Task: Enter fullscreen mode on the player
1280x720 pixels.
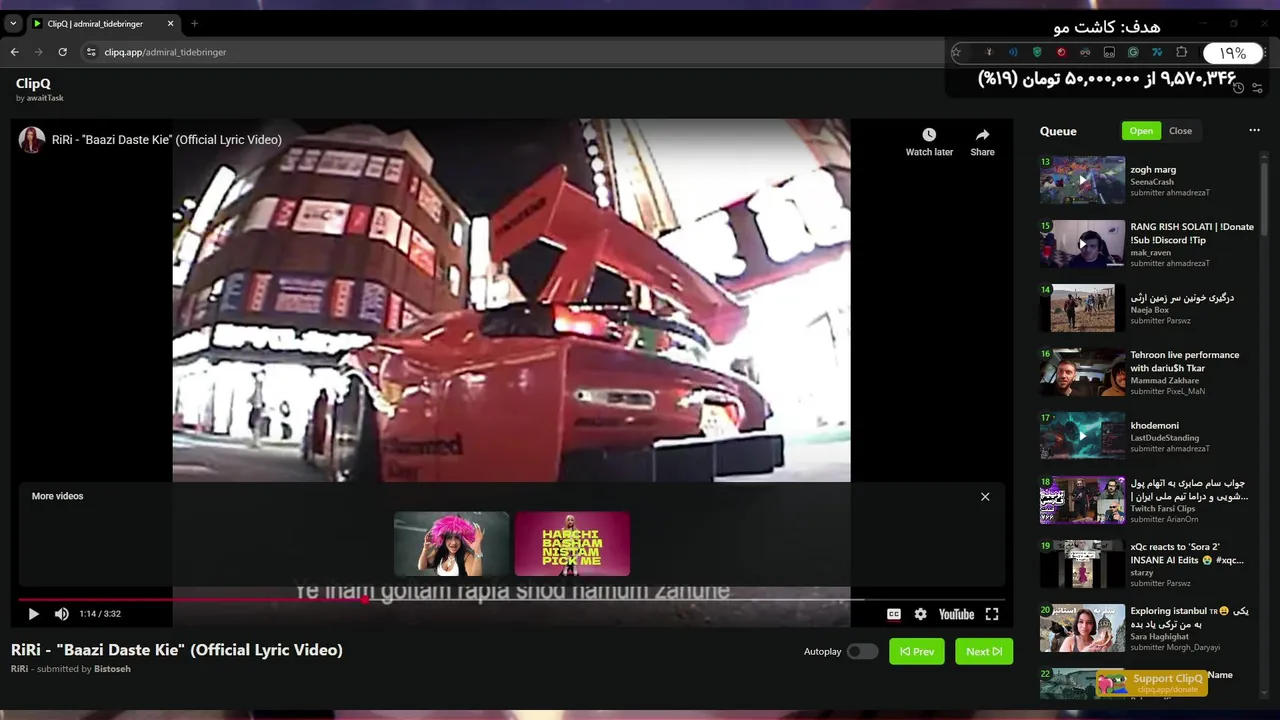Action: (x=992, y=614)
